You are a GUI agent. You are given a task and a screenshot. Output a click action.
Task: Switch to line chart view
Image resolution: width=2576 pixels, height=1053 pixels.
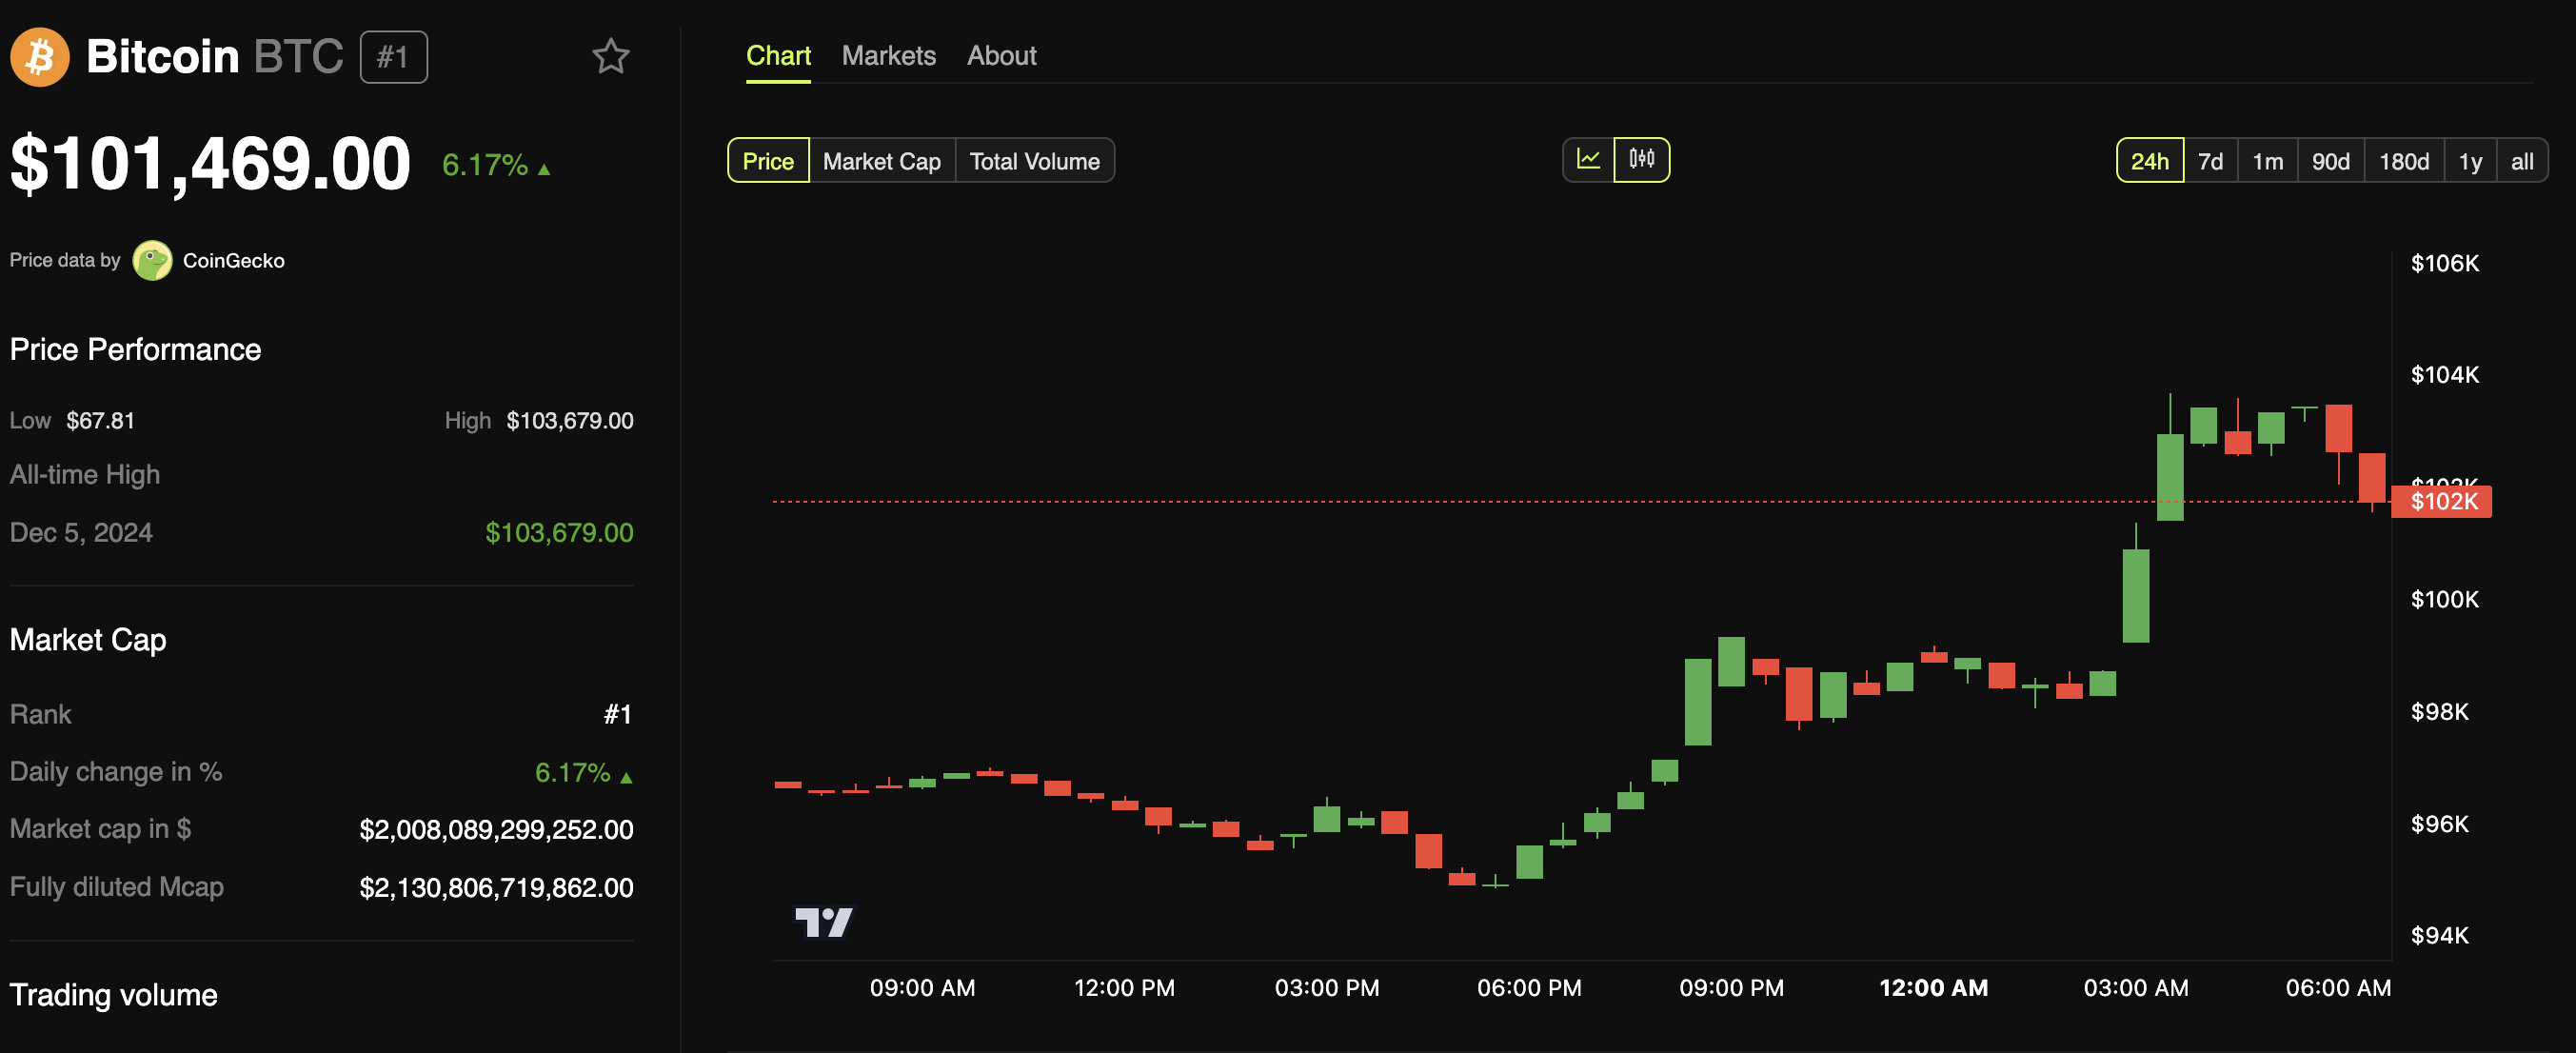(x=1588, y=160)
